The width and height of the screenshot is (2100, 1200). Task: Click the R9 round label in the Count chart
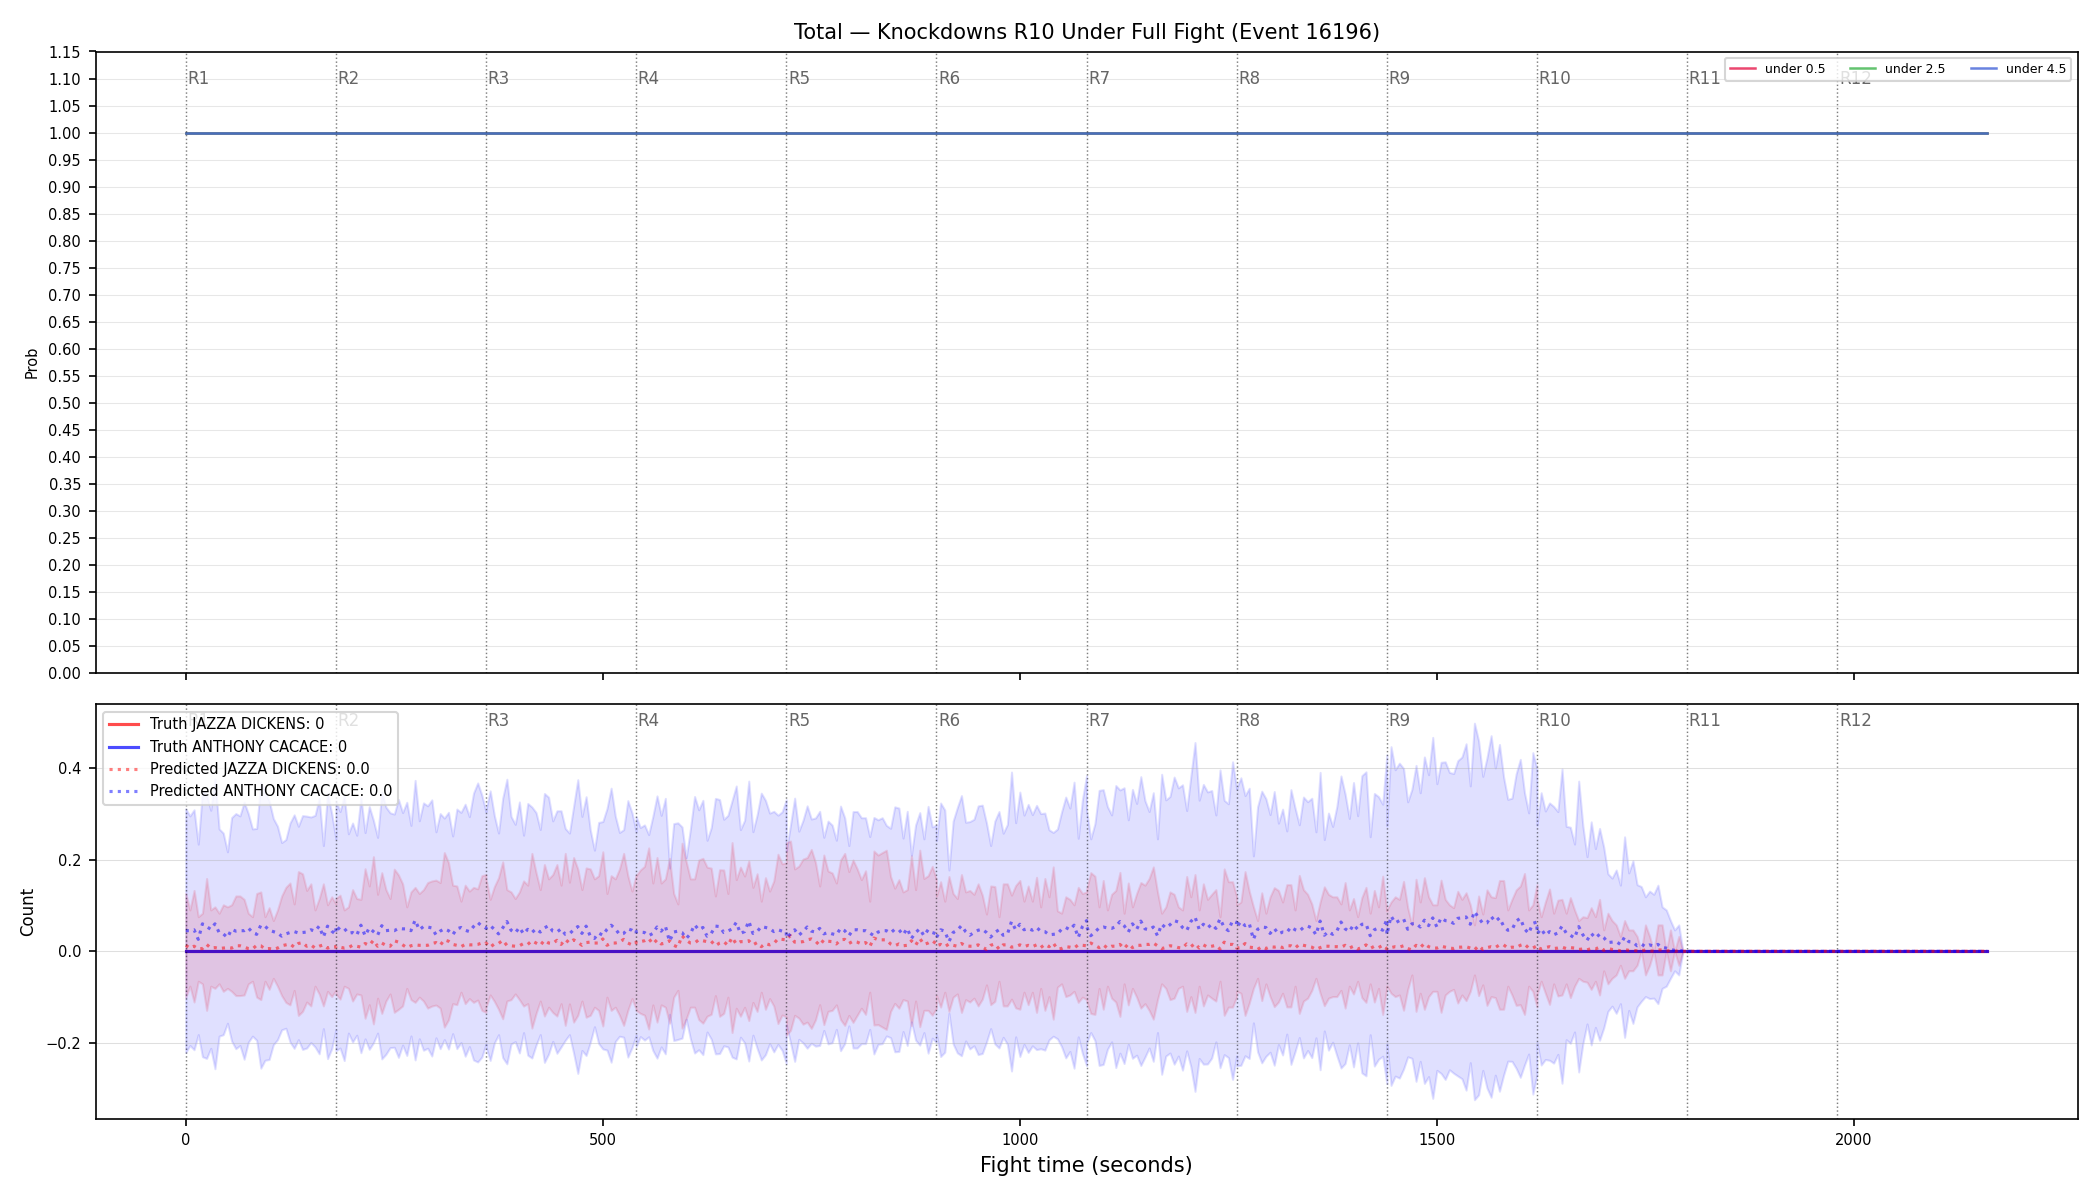[x=1399, y=720]
